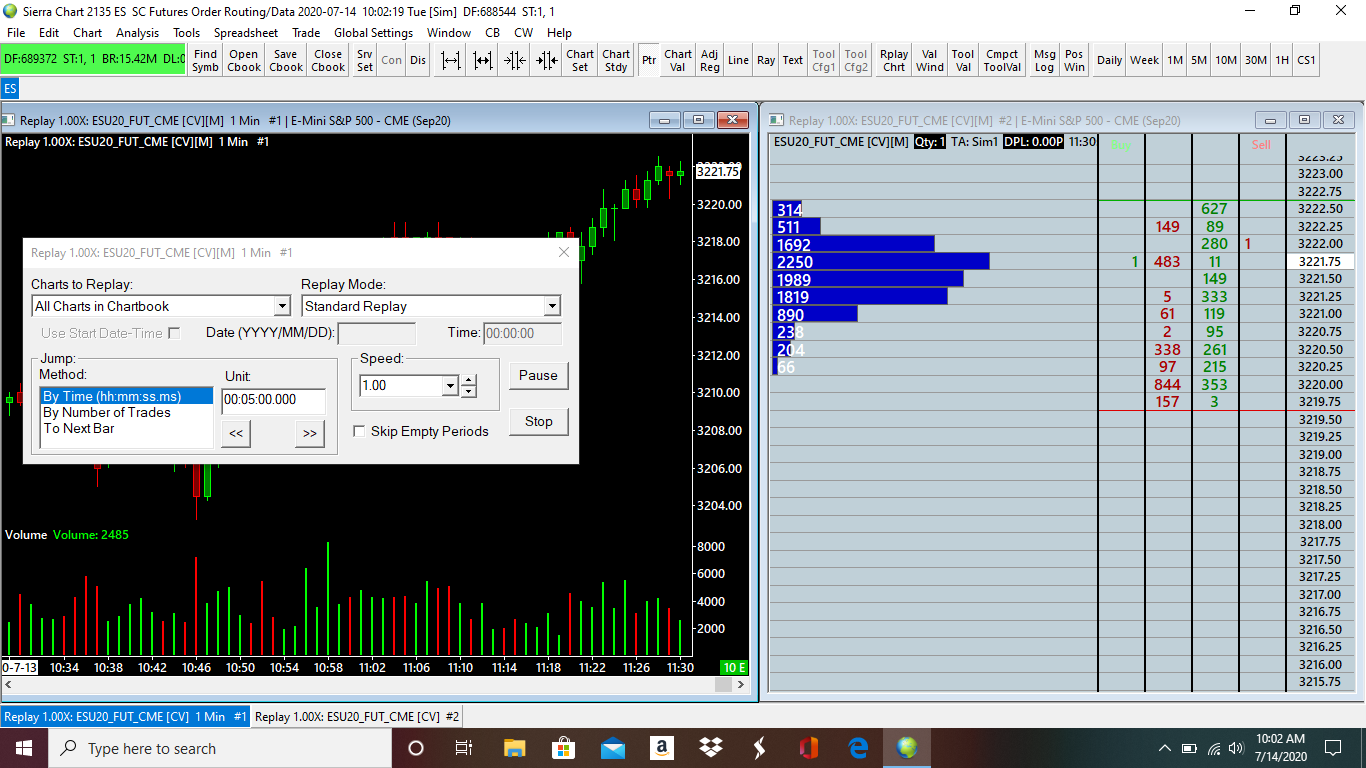Click the lightning-bolt icon on the taskbar
Image resolution: width=1366 pixels, height=768 pixels.
(x=759, y=748)
